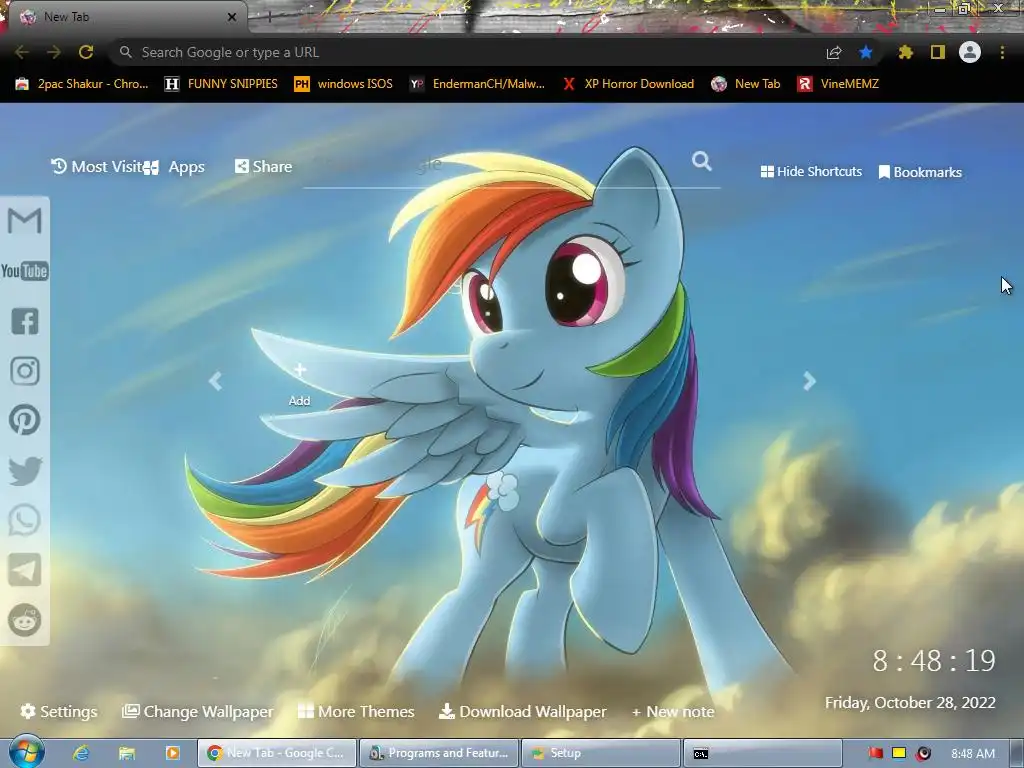Click the page search magnifier icon
The width and height of the screenshot is (1024, 768).
702,161
